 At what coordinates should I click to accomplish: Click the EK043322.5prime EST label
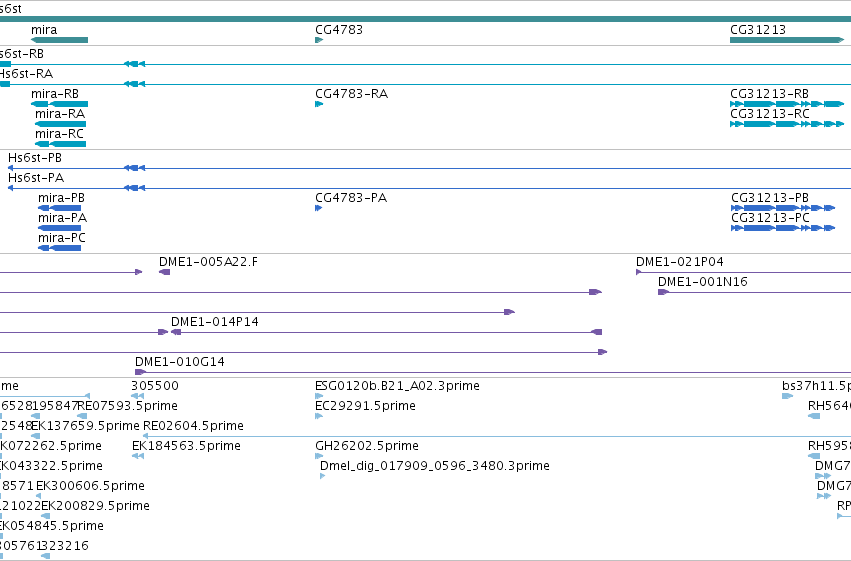coord(52,467)
